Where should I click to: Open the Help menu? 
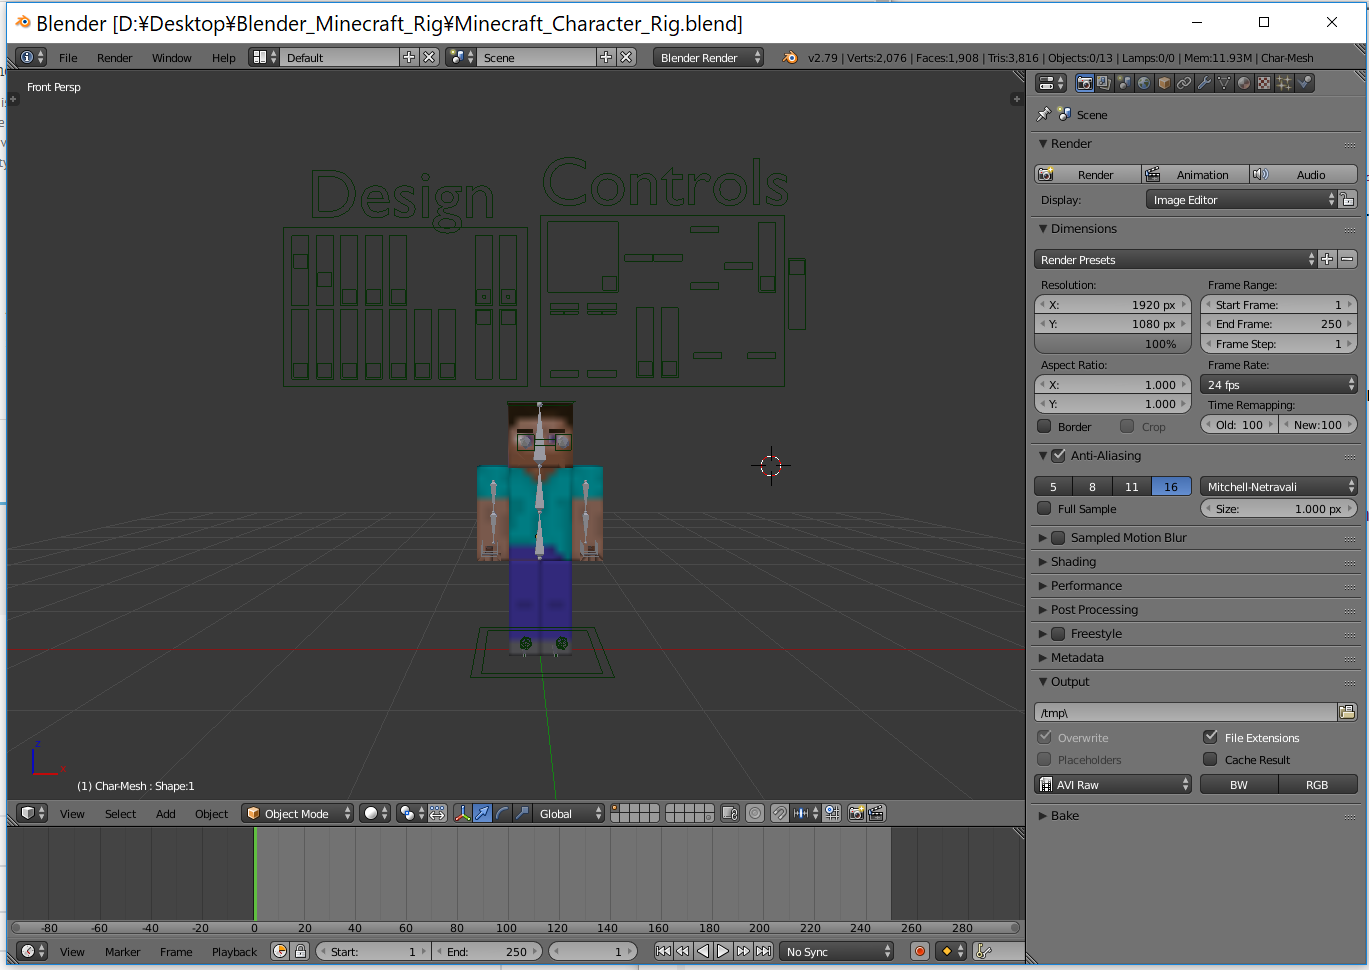(223, 57)
